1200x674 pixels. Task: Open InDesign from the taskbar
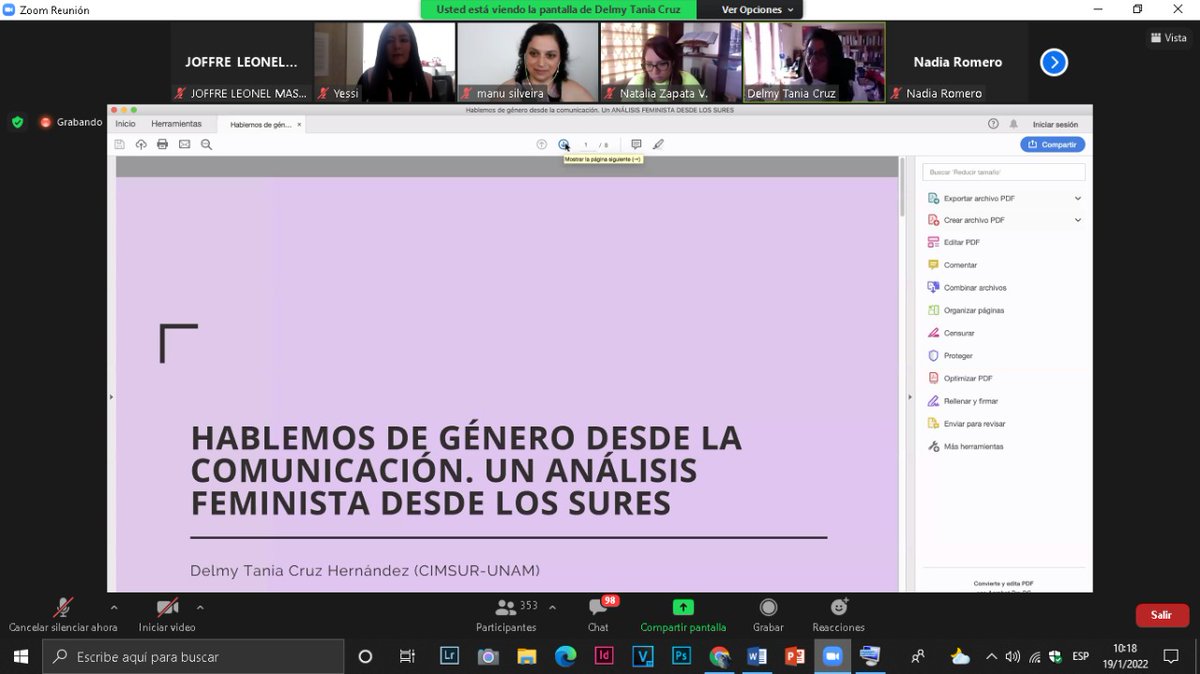(x=604, y=656)
